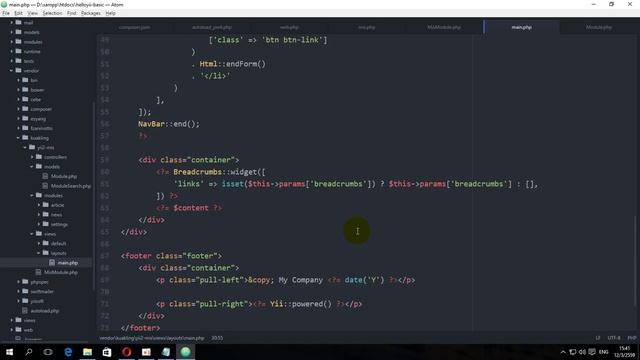Expand the mail folder arrow

(x=11, y=22)
